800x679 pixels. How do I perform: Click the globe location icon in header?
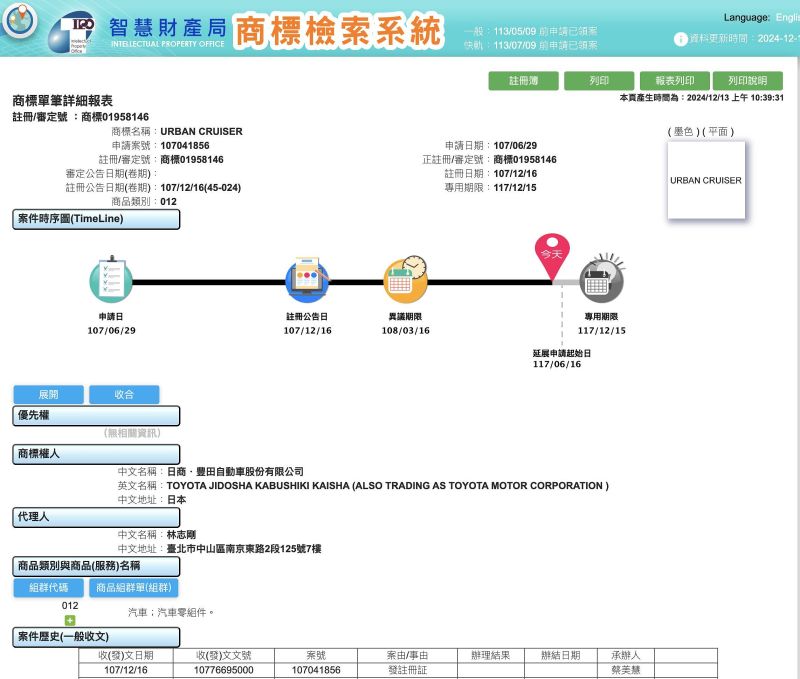pyautogui.click(x=20, y=20)
